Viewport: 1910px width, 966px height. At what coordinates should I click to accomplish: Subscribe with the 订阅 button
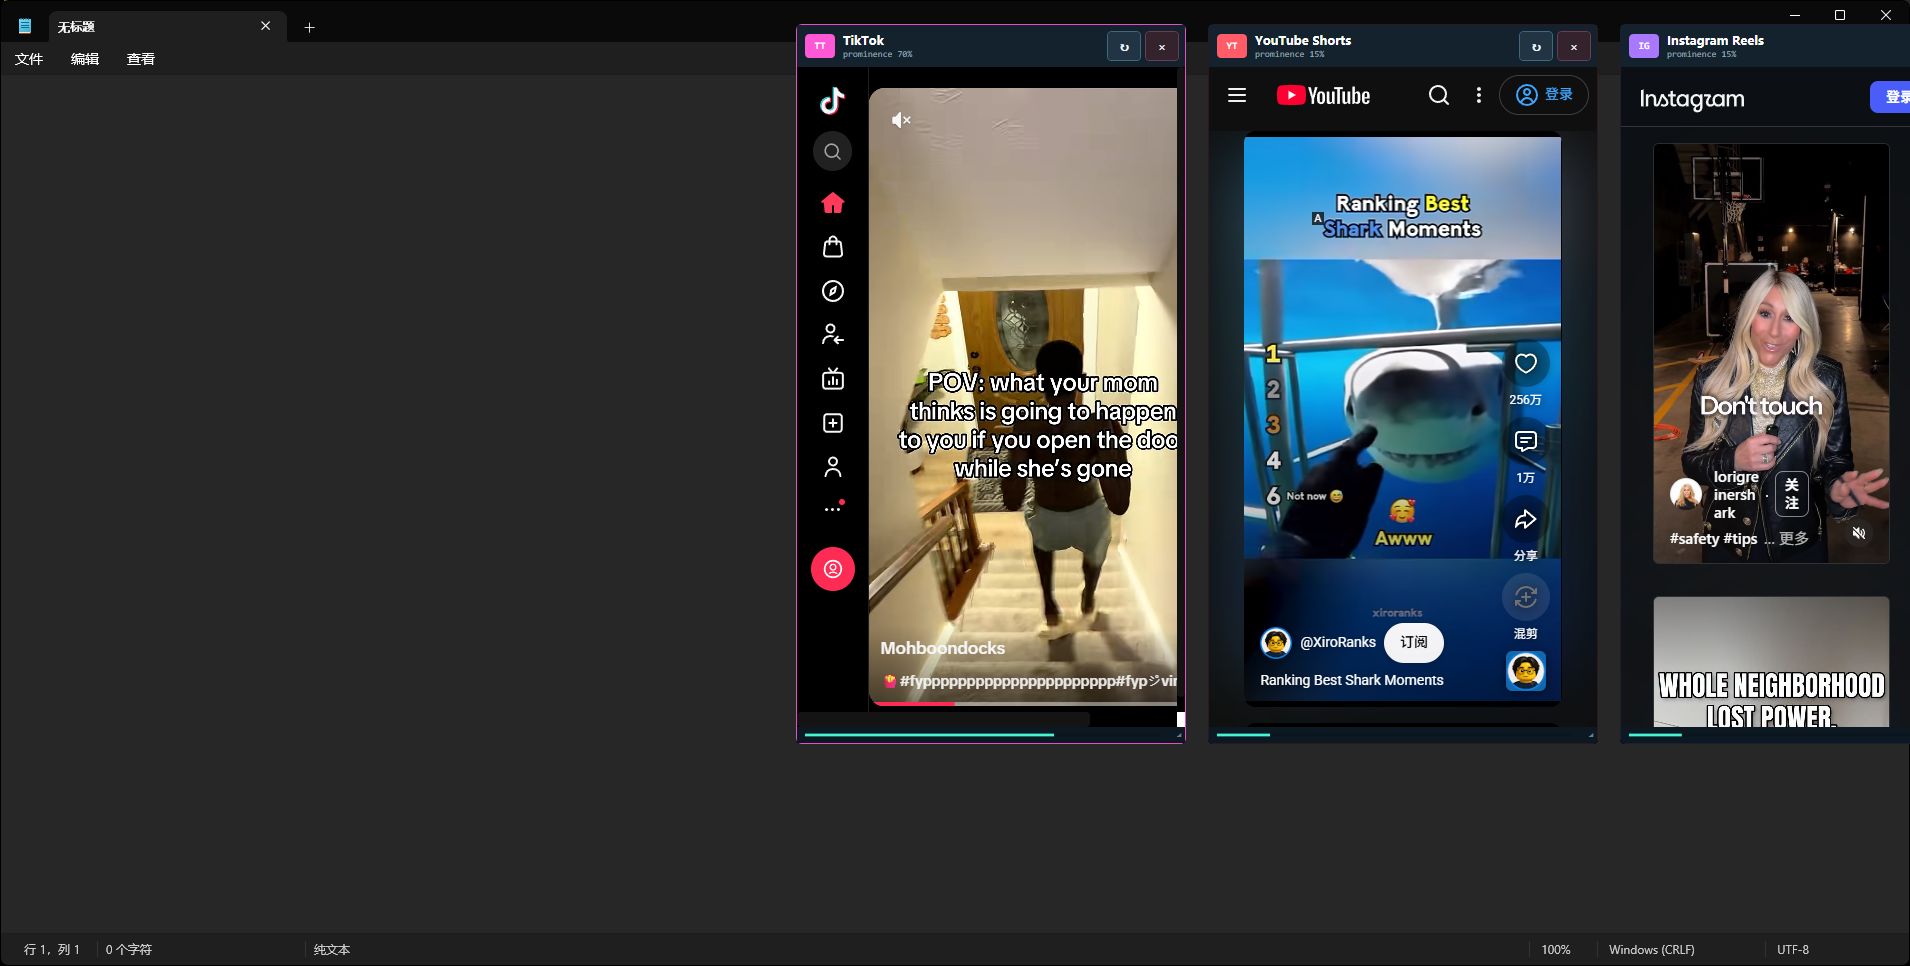coord(1413,642)
